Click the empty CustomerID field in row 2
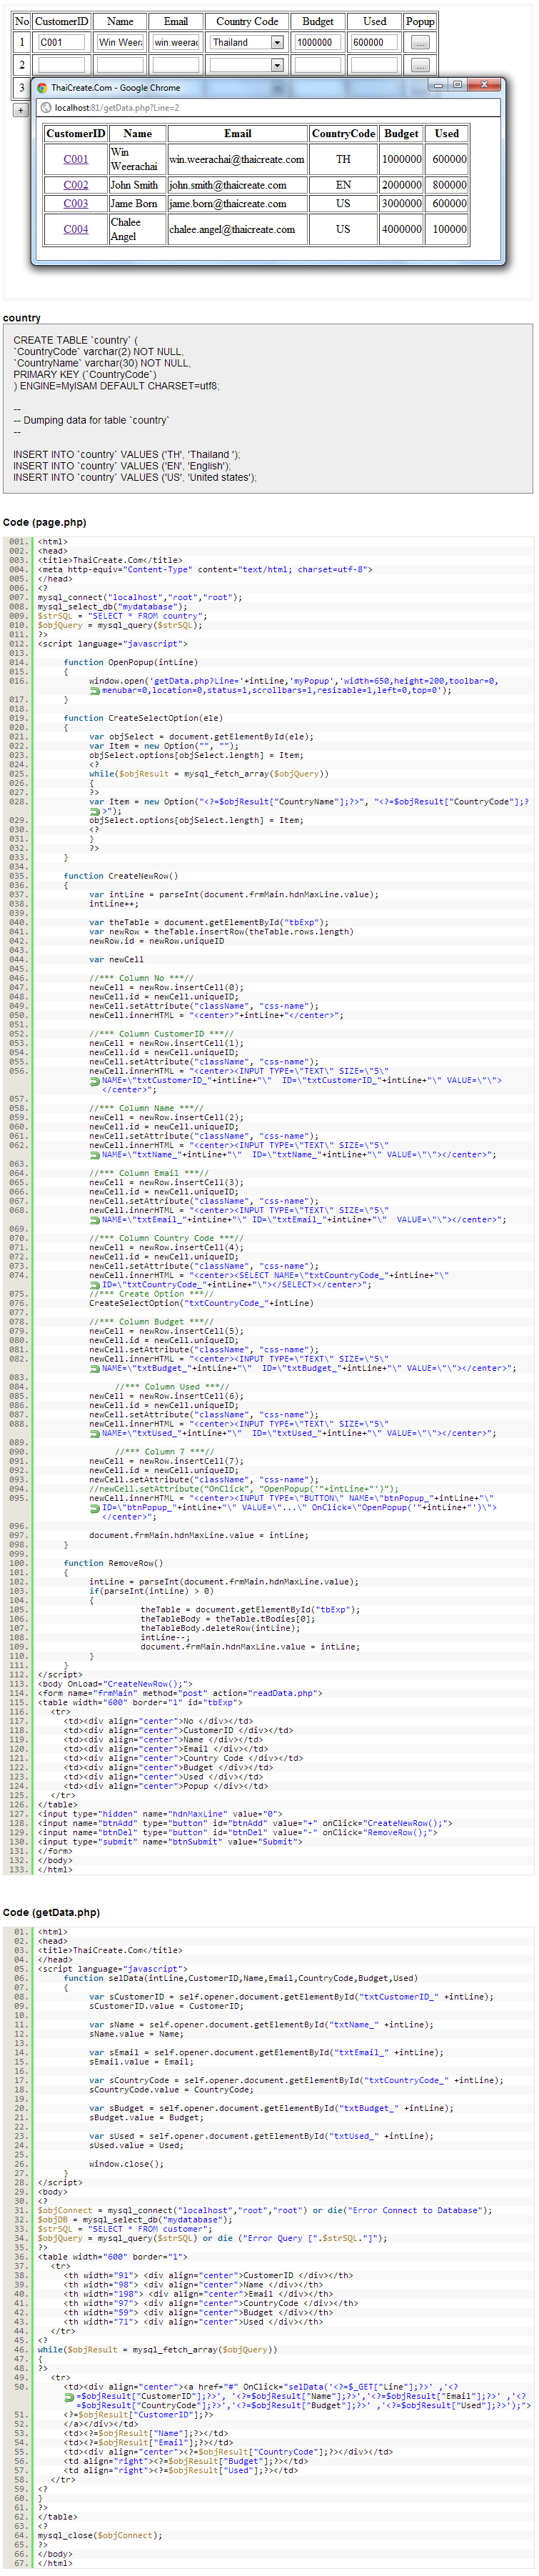Viewport: 539px width, 2576px height. (x=61, y=65)
